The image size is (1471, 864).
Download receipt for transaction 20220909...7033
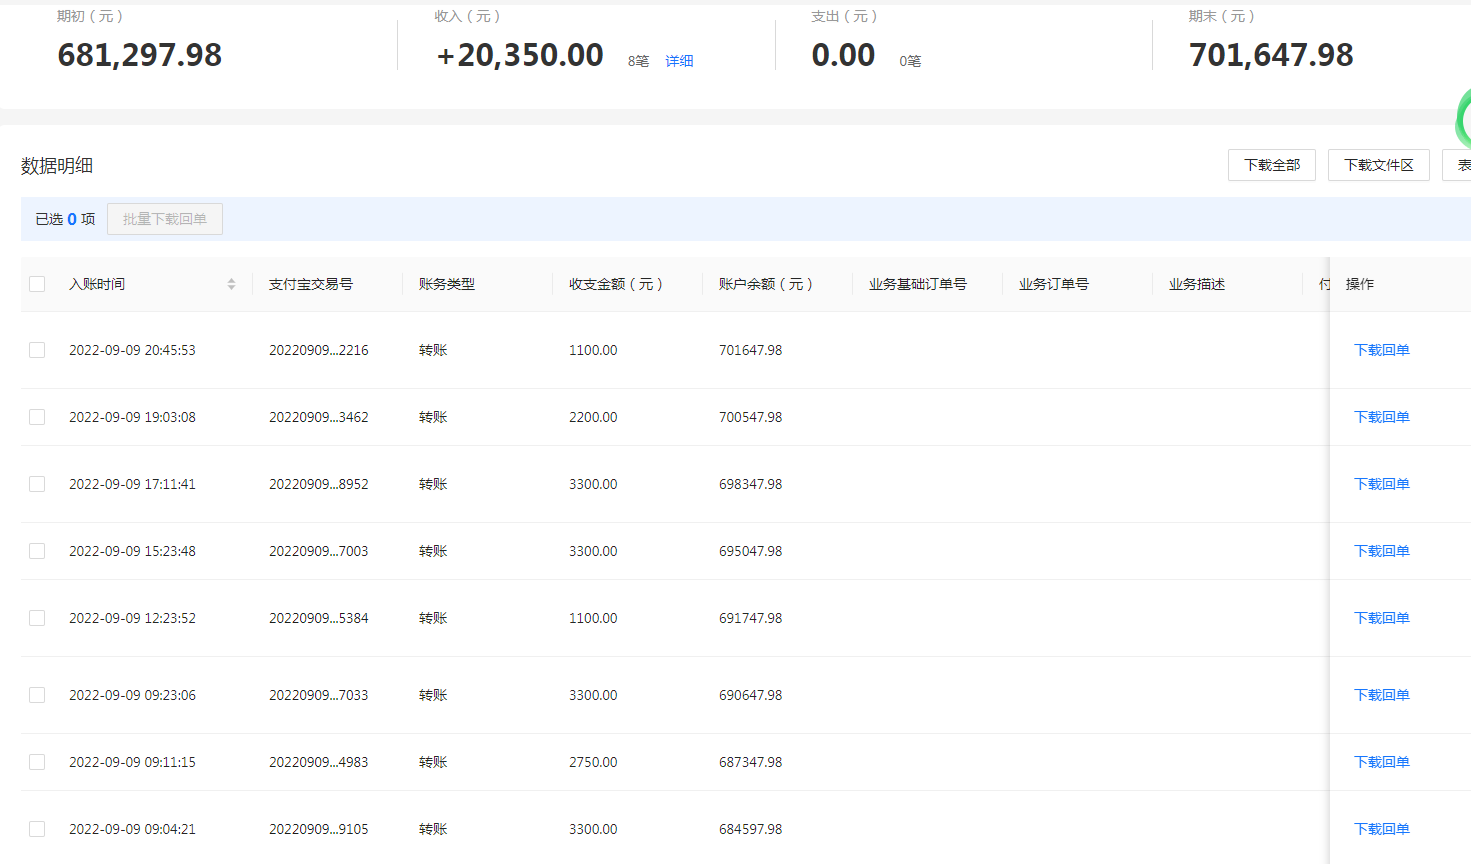tap(1381, 695)
